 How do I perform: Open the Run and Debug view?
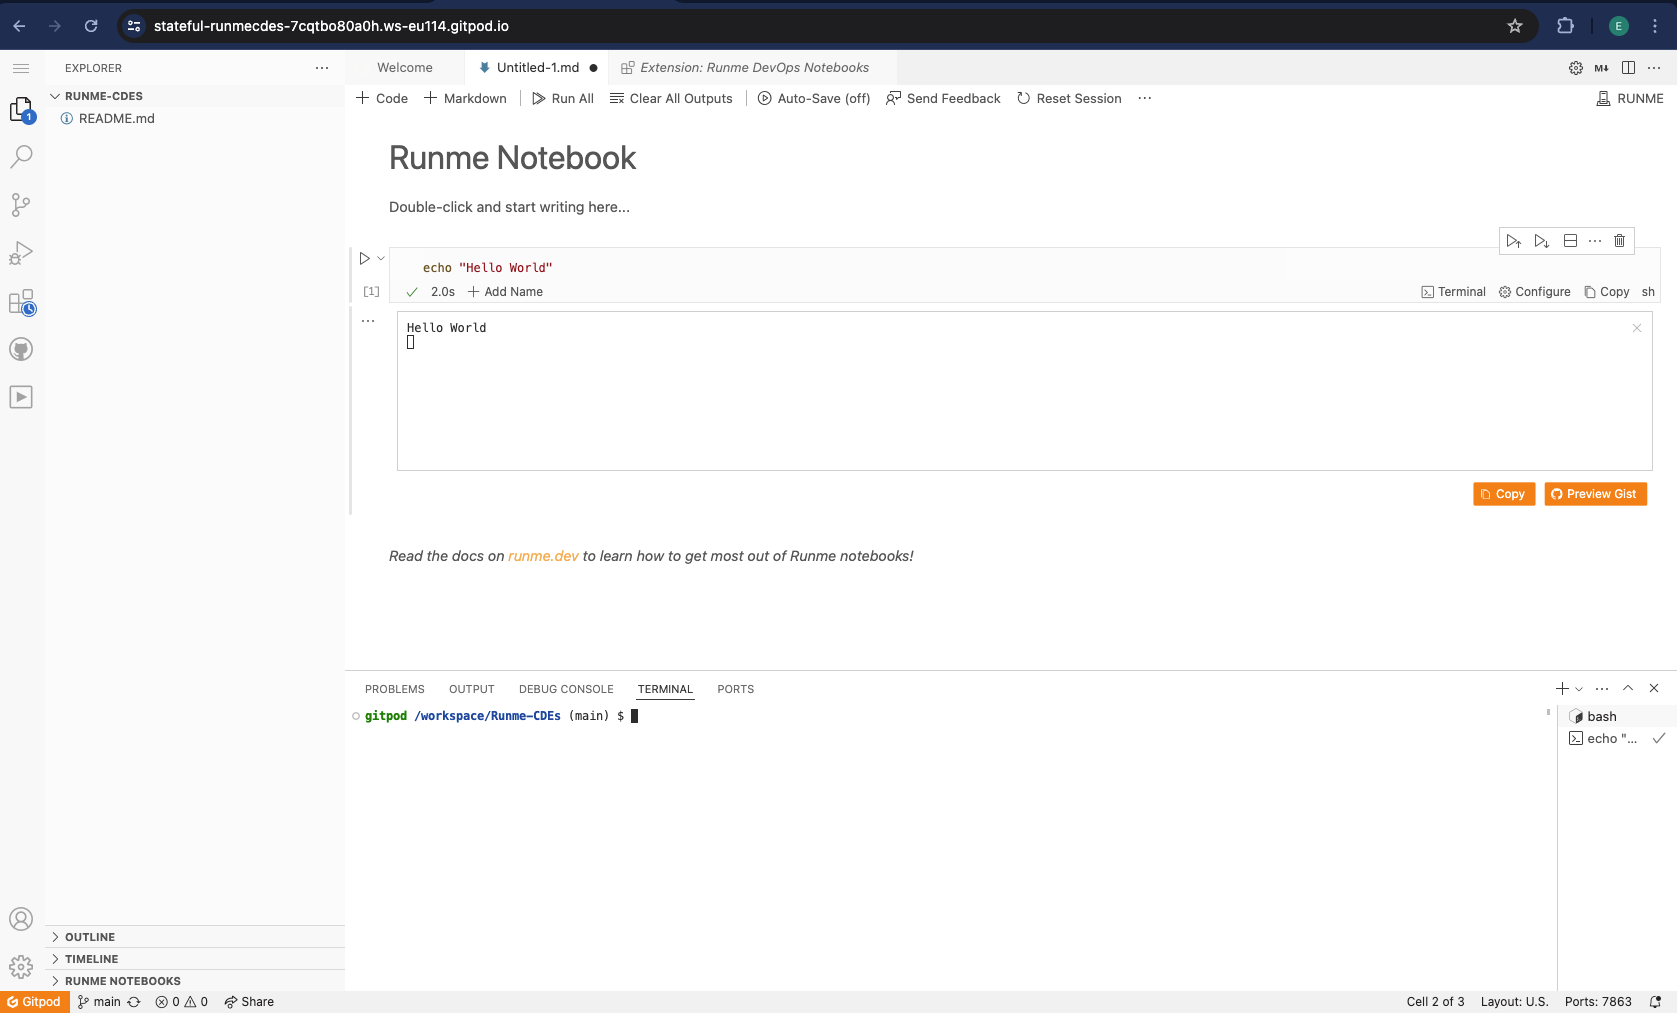(x=21, y=253)
